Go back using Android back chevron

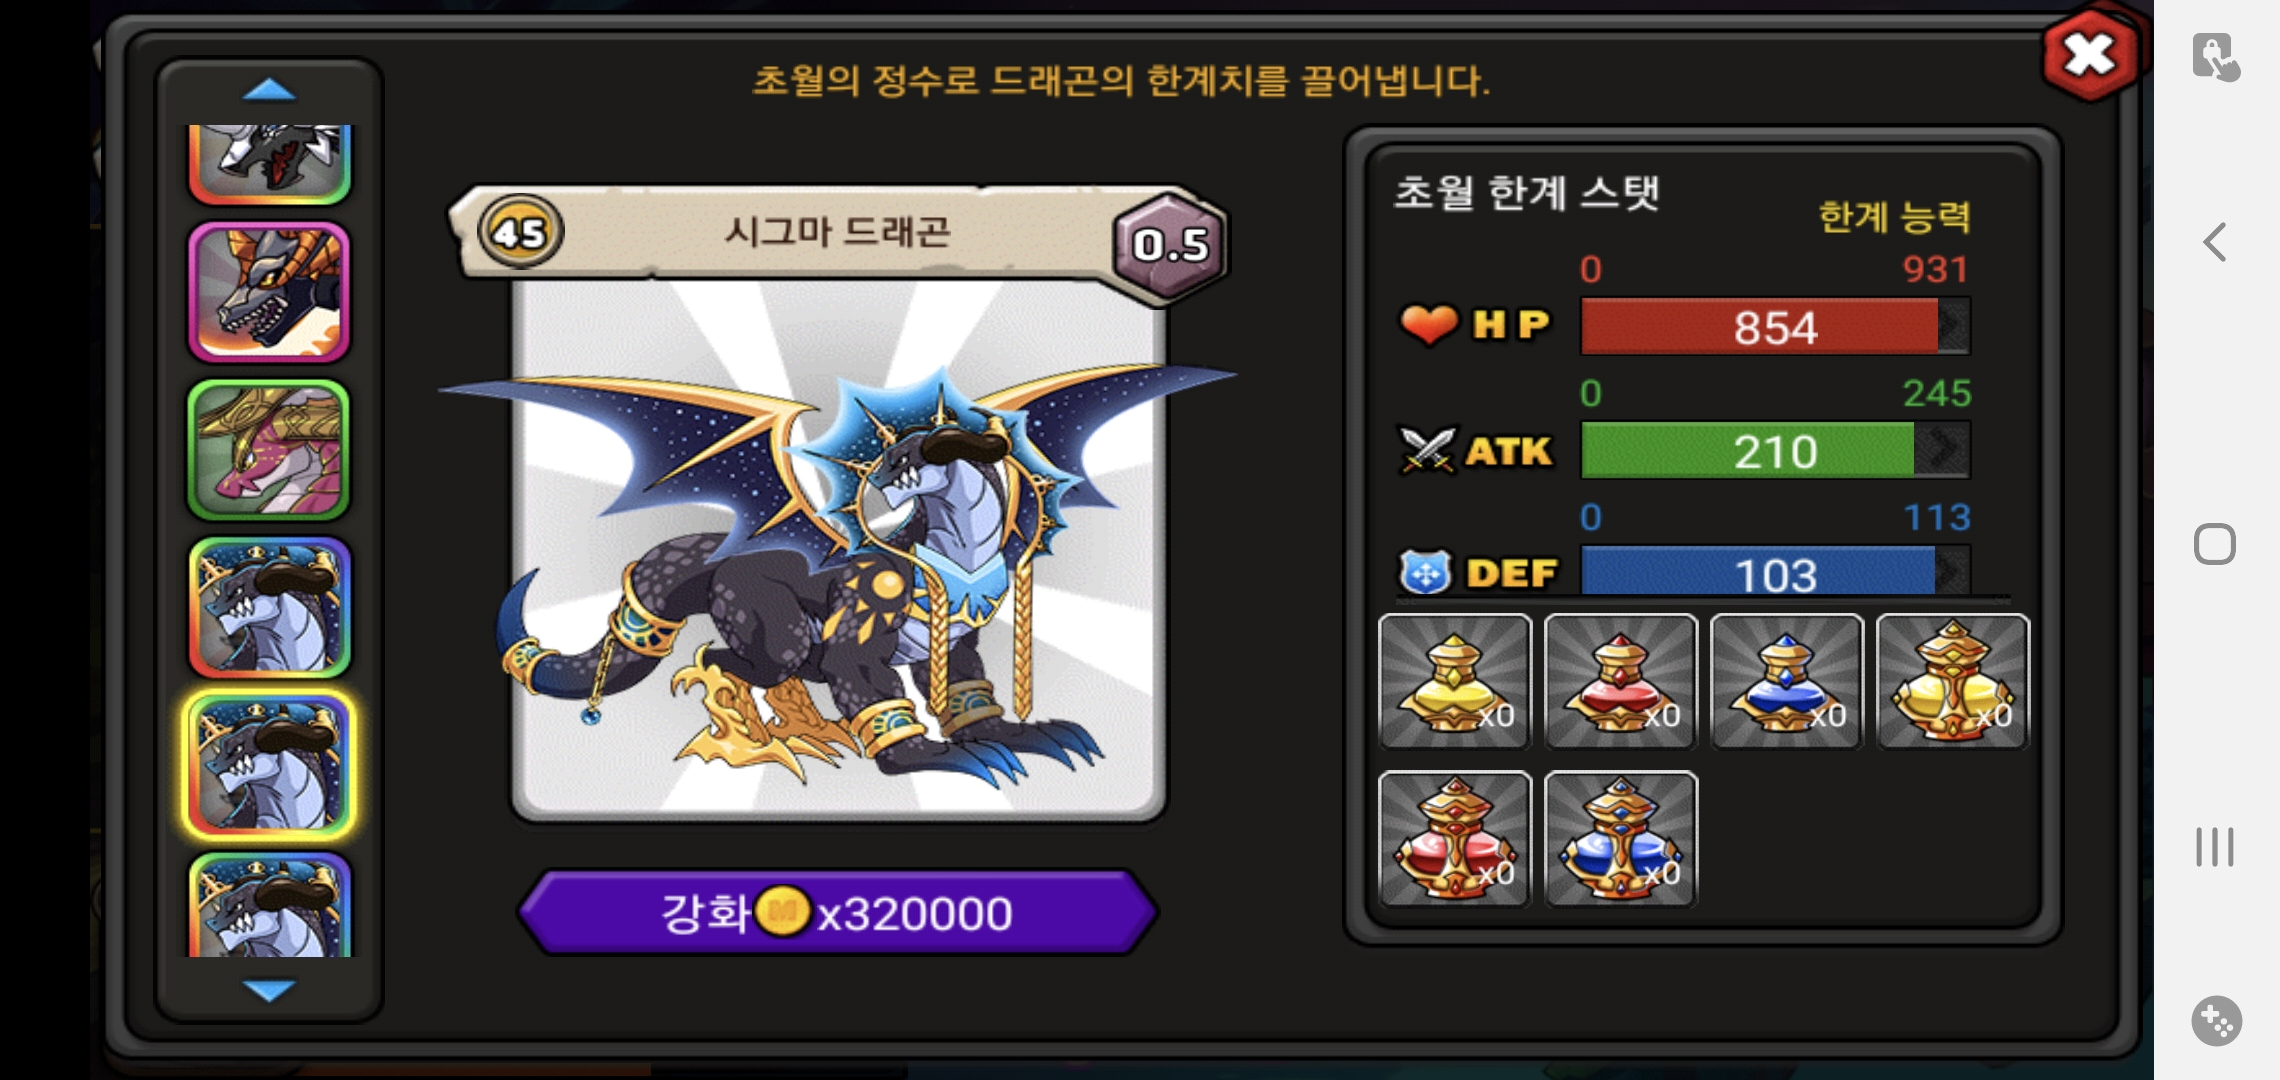2215,242
